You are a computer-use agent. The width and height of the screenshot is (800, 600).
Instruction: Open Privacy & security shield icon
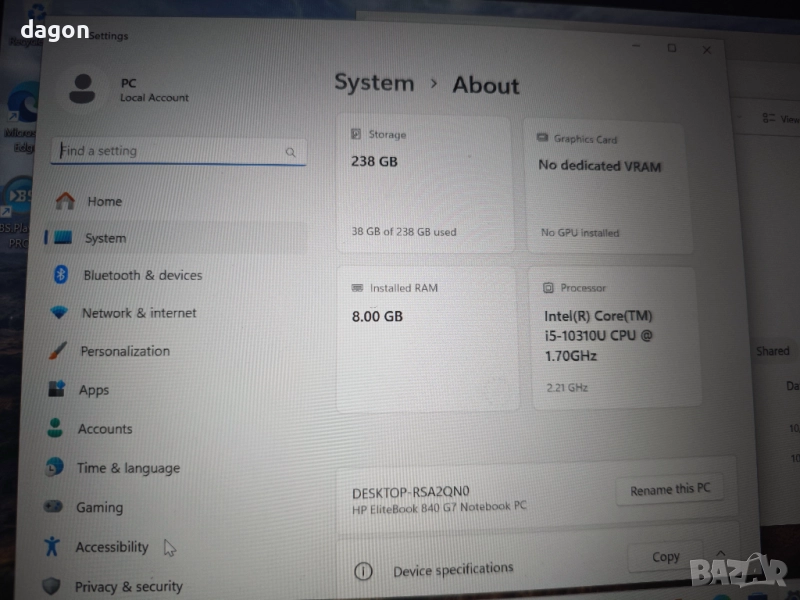pos(52,586)
